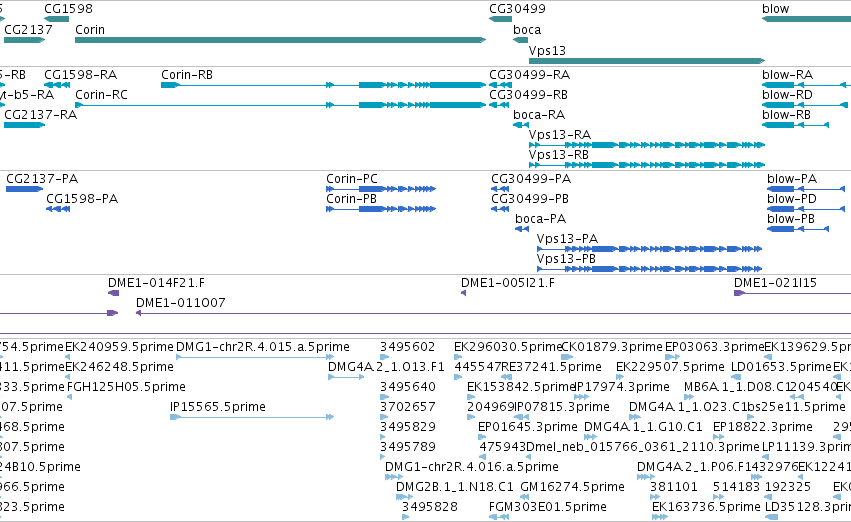Select the 3495640 feature label
Image resolution: width=851 pixels, height=522 pixels.
click(408, 387)
